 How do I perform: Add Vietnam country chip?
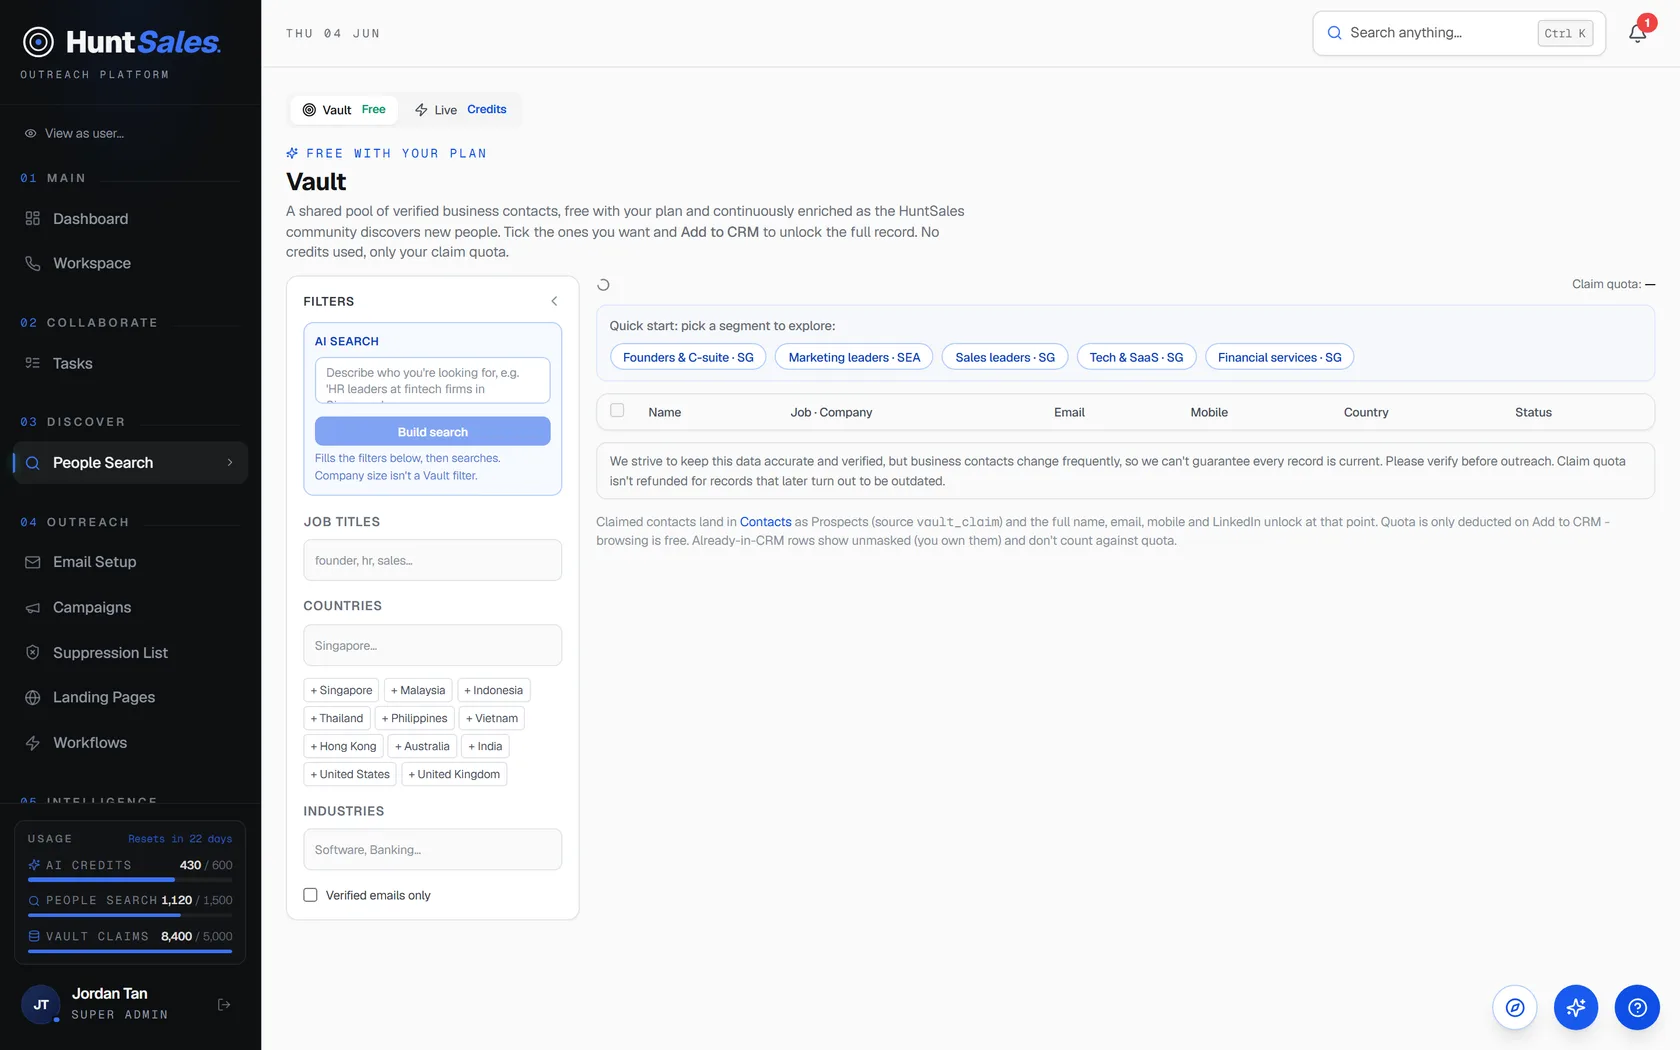[x=492, y=718]
